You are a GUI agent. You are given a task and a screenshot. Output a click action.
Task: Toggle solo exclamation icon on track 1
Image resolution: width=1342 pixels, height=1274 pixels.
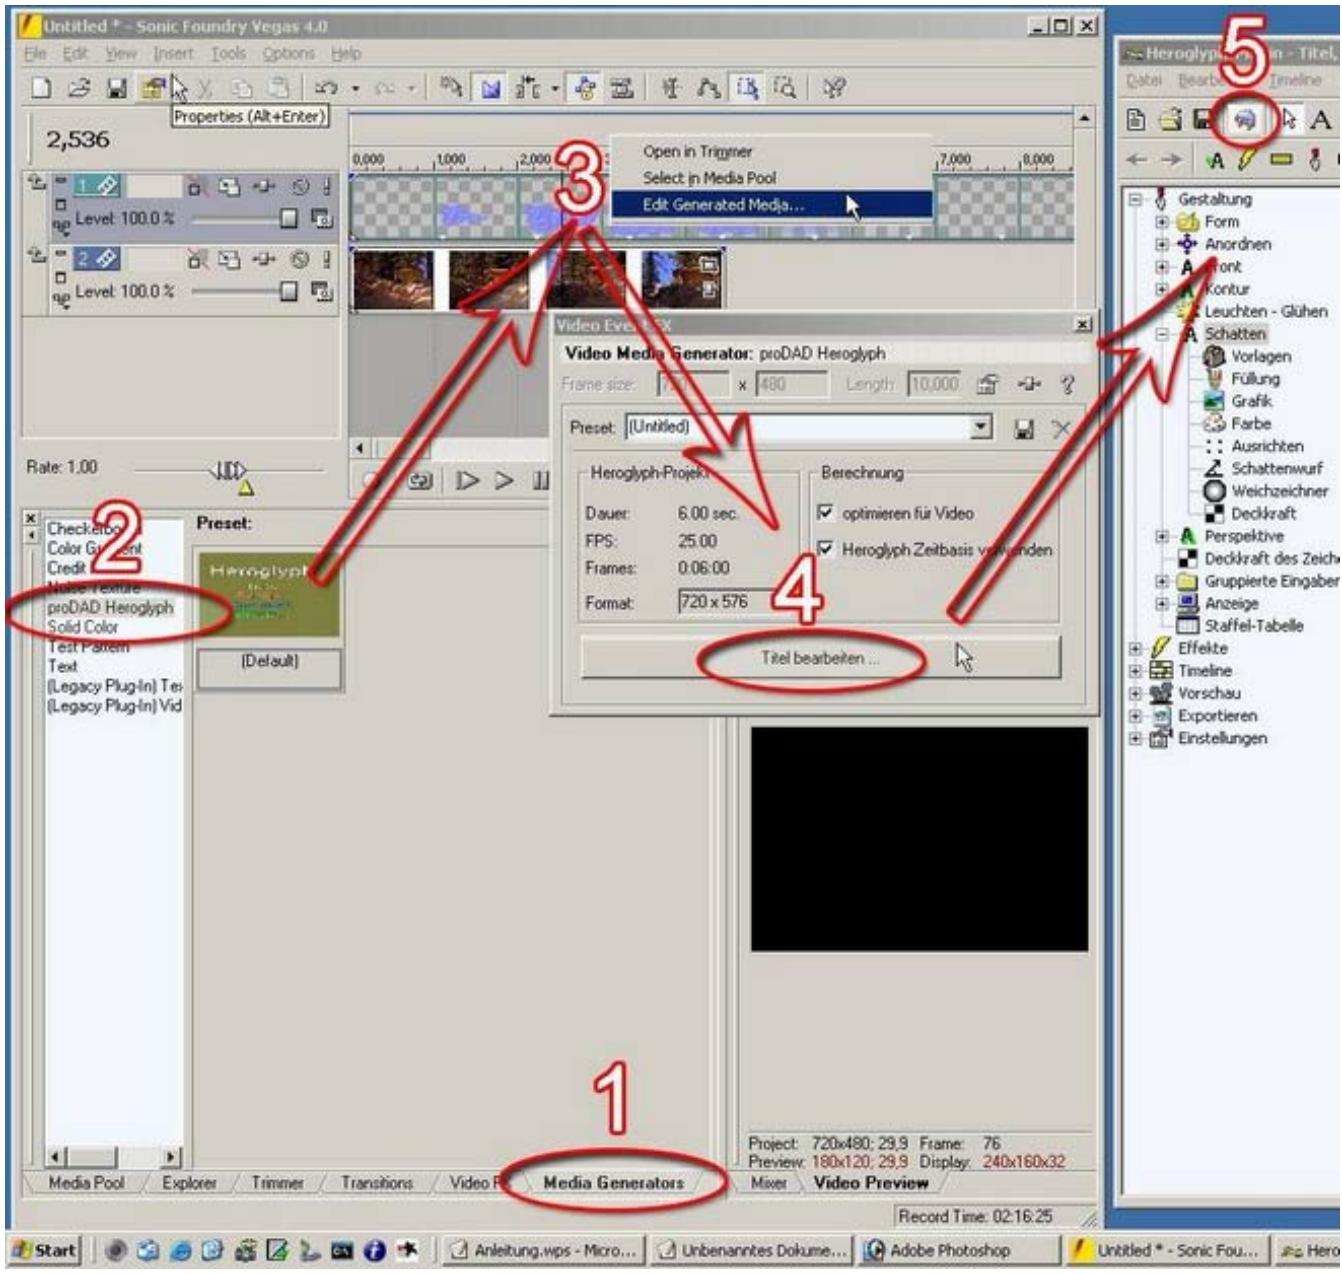click(x=326, y=186)
